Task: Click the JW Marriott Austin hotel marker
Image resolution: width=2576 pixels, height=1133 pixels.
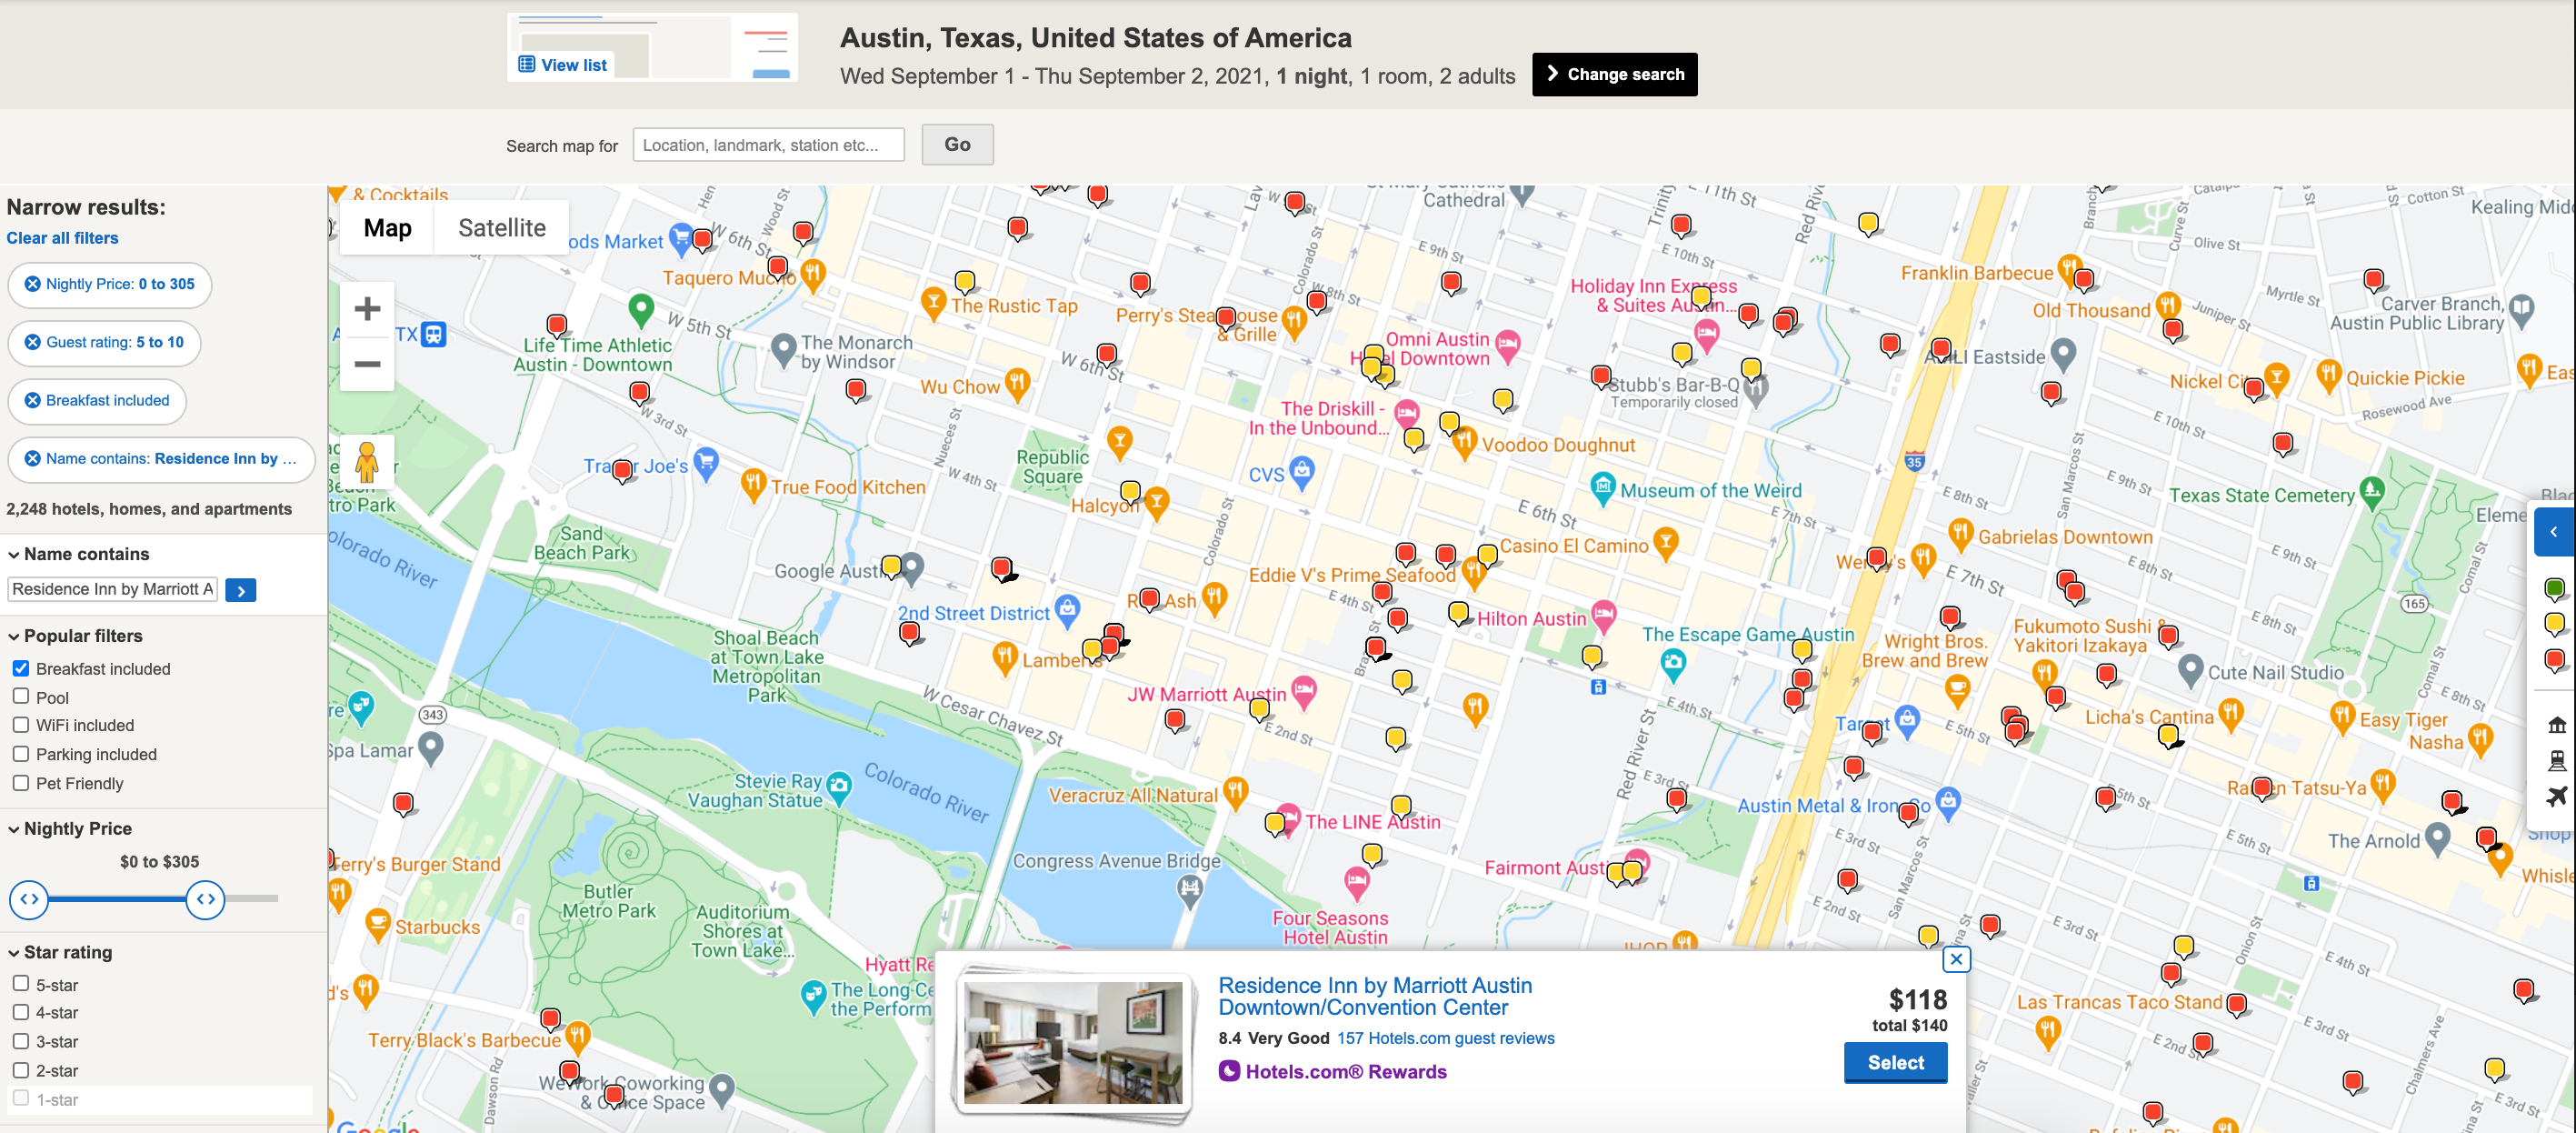Action: click(1303, 690)
